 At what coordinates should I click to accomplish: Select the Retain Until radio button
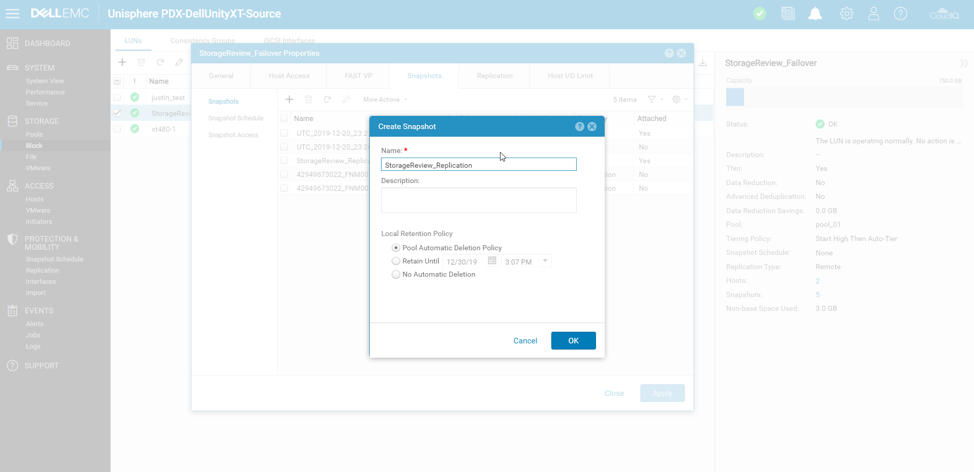396,261
